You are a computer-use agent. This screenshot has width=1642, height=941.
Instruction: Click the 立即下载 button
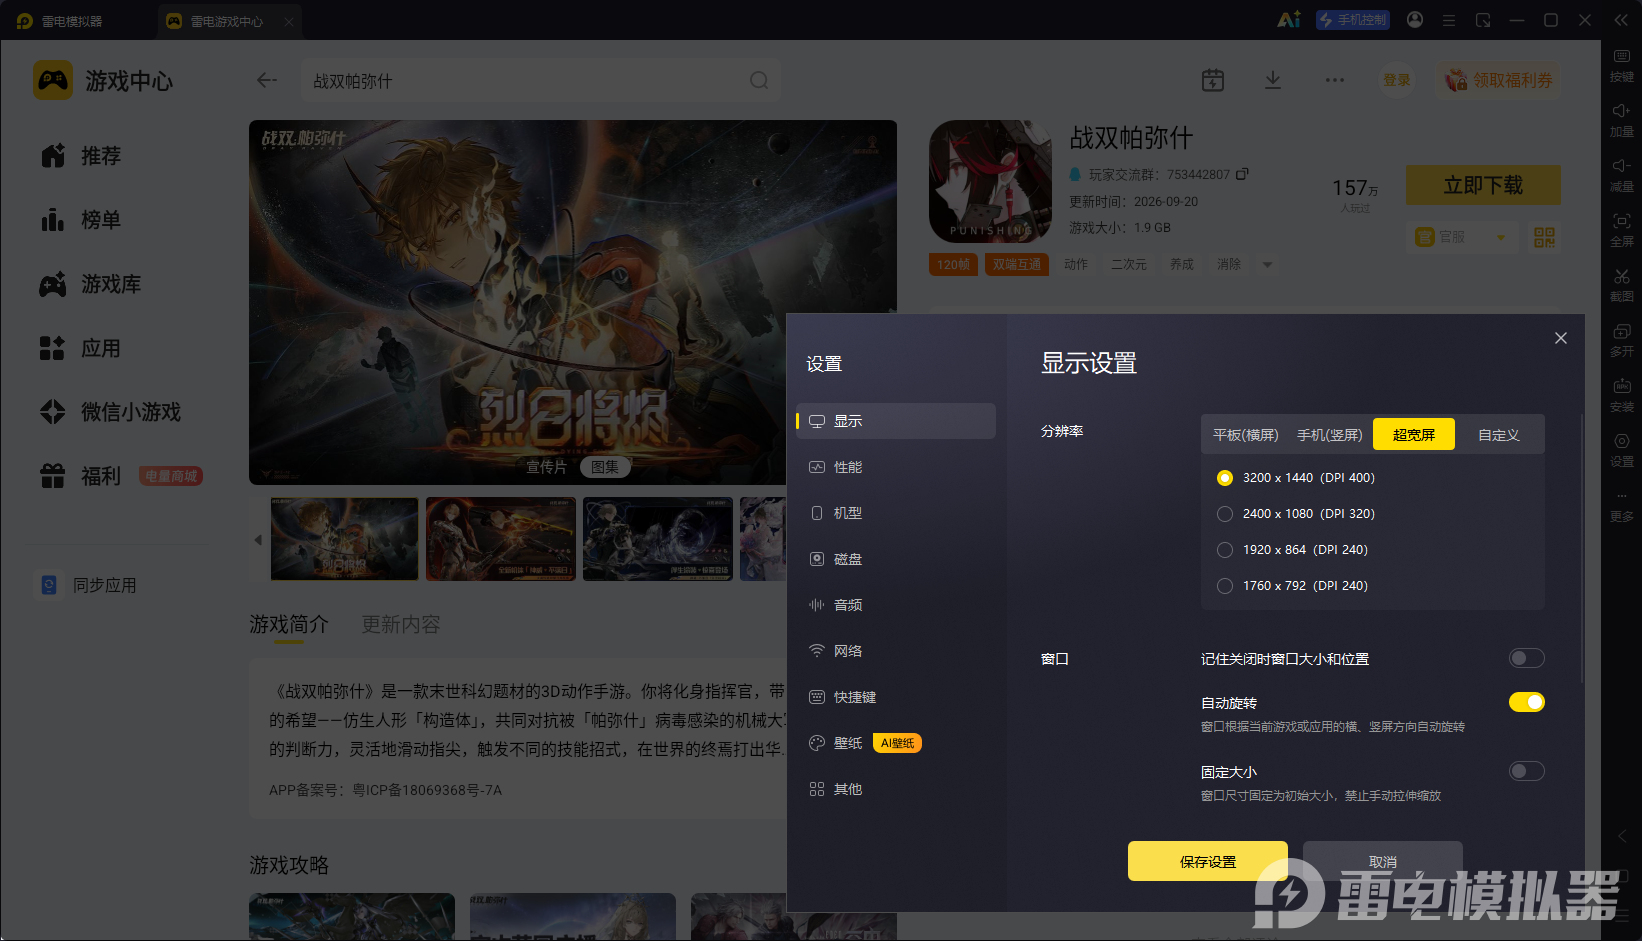click(1483, 185)
